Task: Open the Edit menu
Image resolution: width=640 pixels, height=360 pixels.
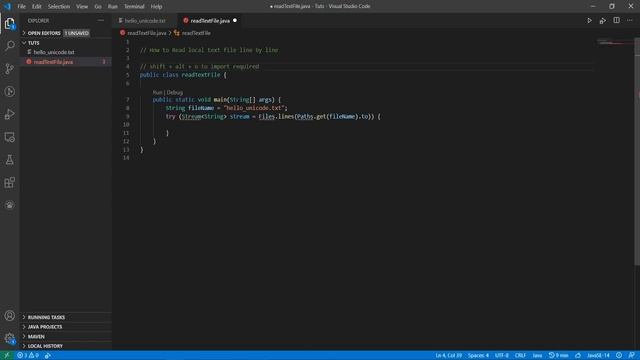Action: (x=37, y=7)
